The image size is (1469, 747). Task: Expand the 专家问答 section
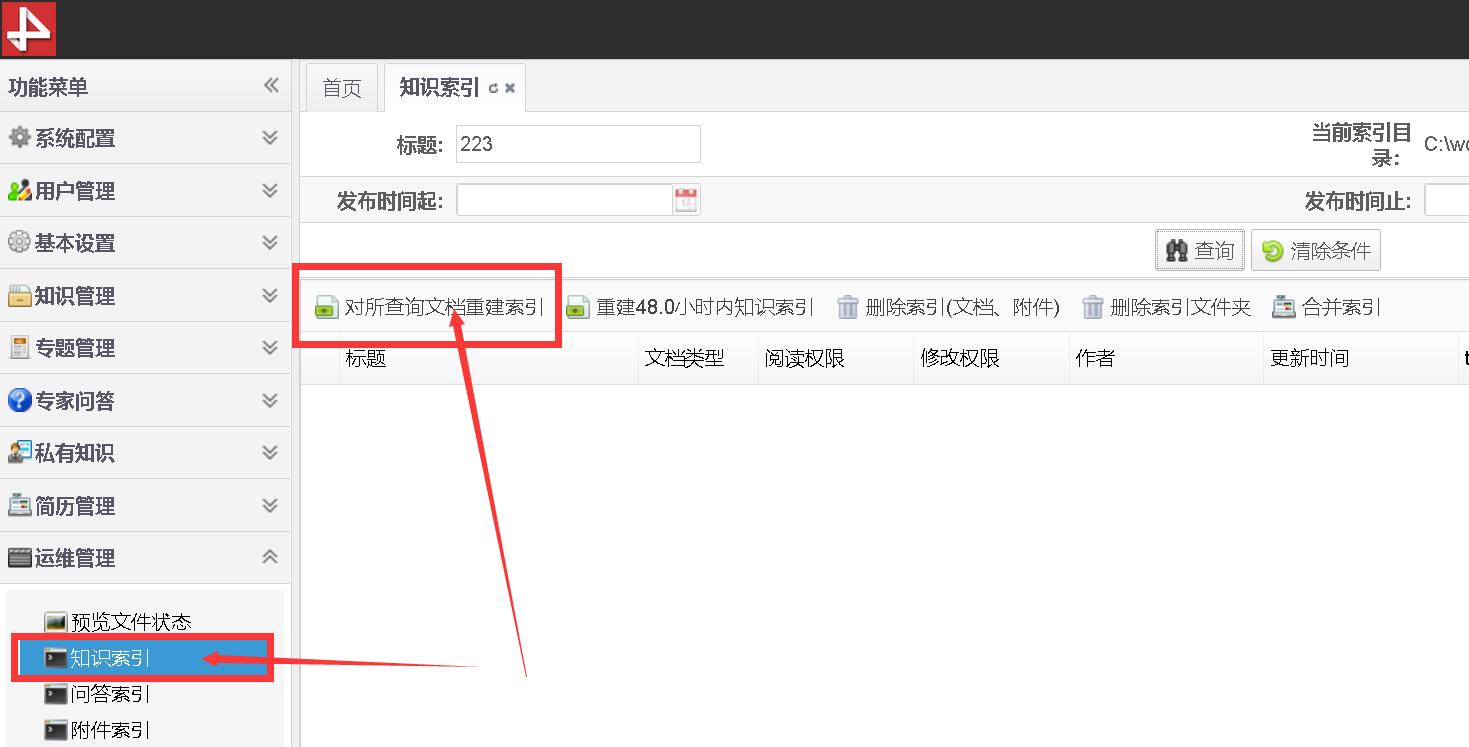tap(269, 400)
